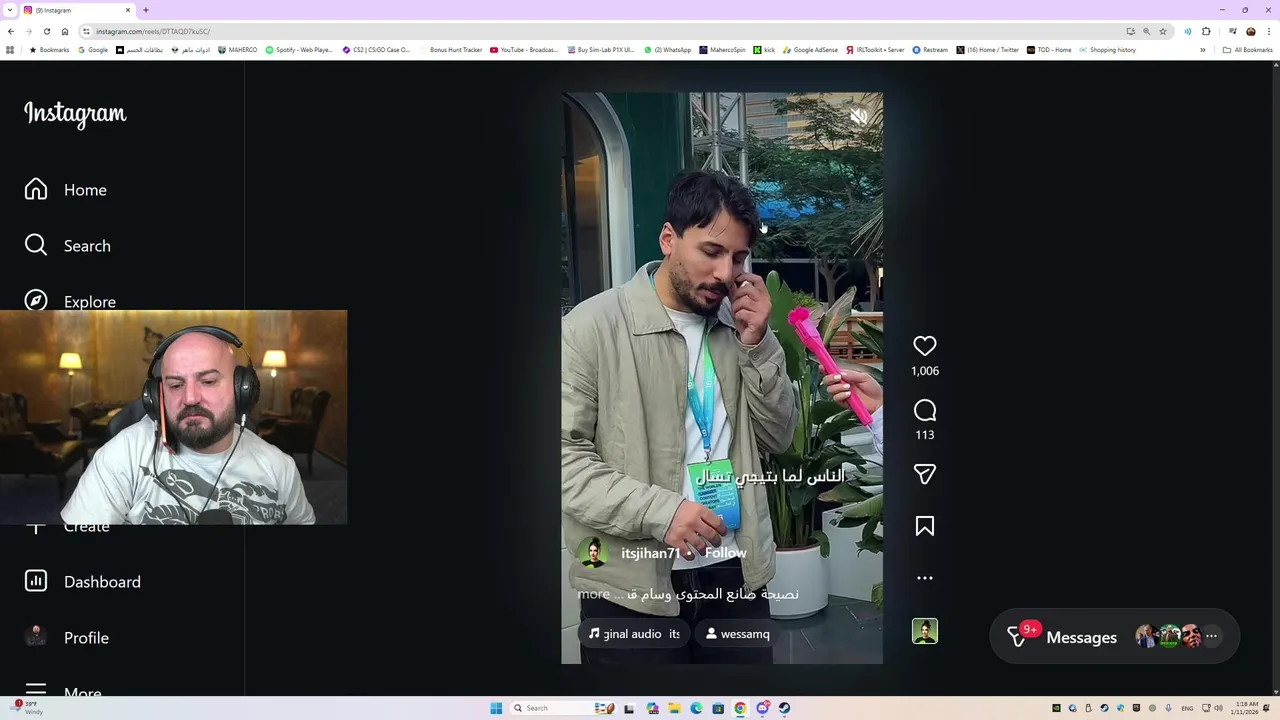The width and height of the screenshot is (1280, 720).
Task: Open Dashboard in Instagram sidebar
Action: [x=83, y=582]
